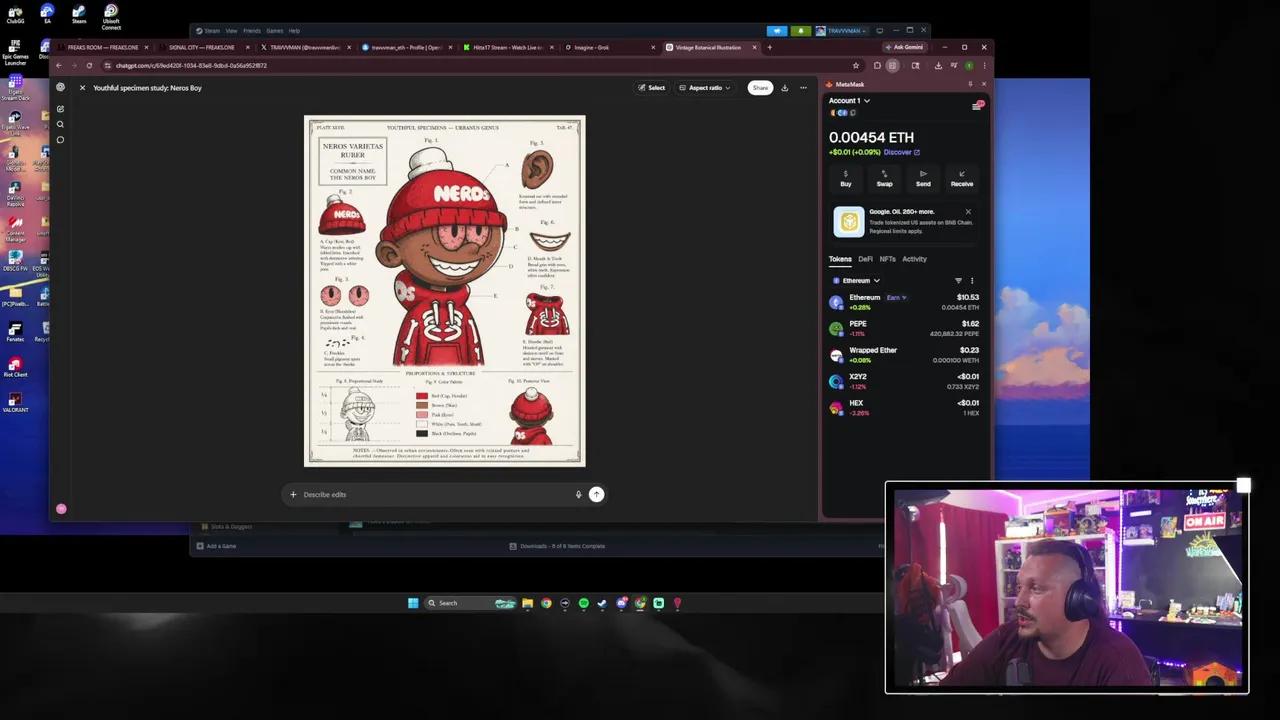This screenshot has height=720, width=1280.
Task: Submit edits with the up-arrow send button
Action: click(596, 494)
